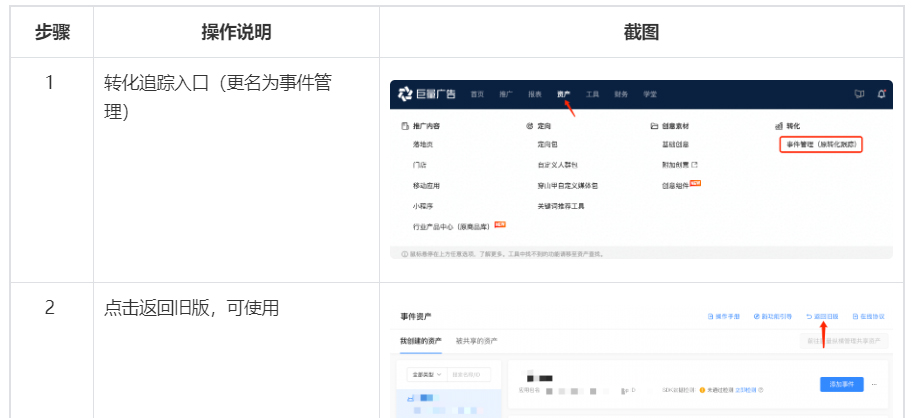Click the 巨量广告 logo in header
Screen dimensions: 912x418
click(x=427, y=94)
